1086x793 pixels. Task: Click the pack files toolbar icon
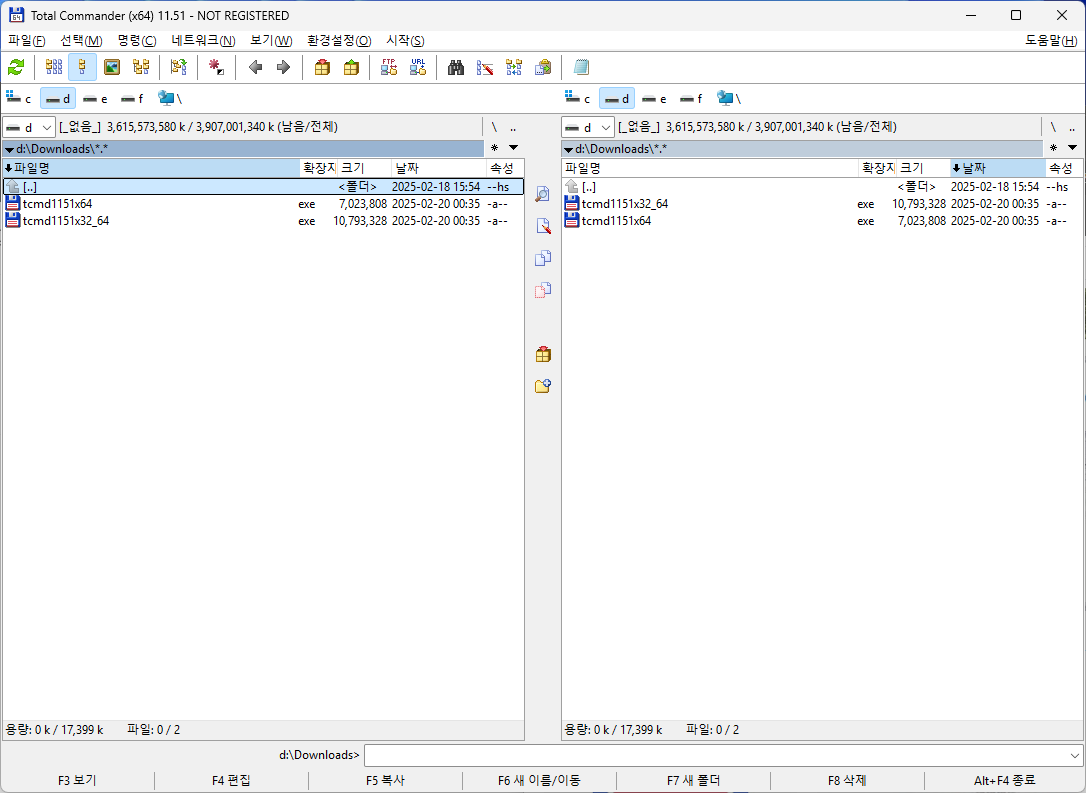(322, 67)
